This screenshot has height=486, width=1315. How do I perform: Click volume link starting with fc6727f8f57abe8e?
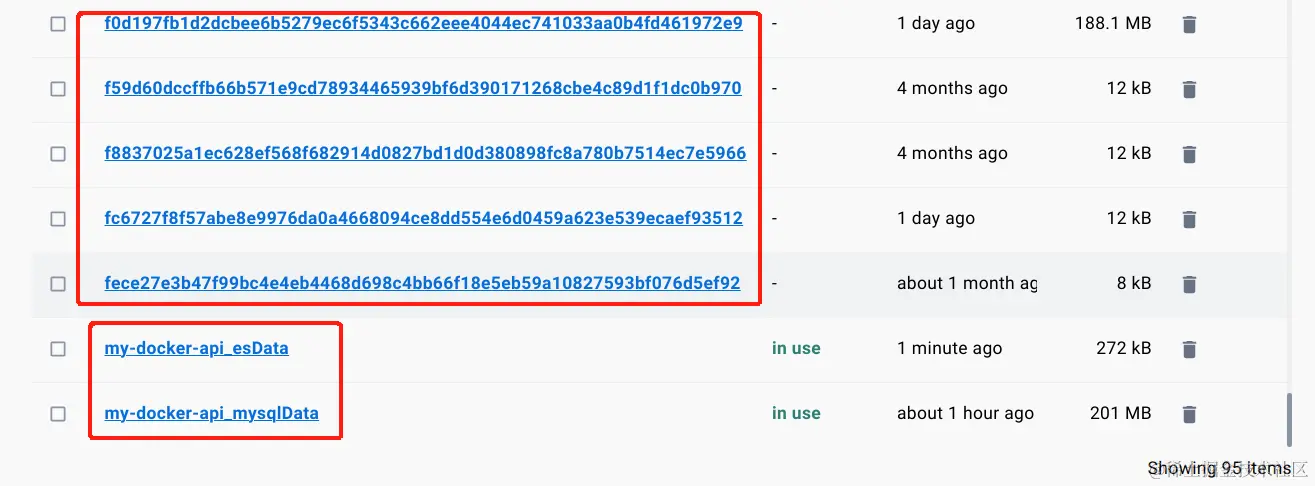(423, 218)
